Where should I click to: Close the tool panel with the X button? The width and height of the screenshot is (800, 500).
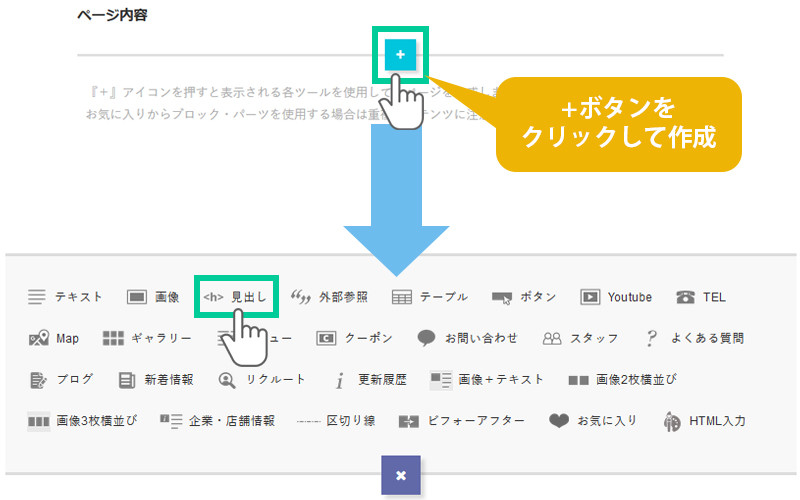point(400,475)
